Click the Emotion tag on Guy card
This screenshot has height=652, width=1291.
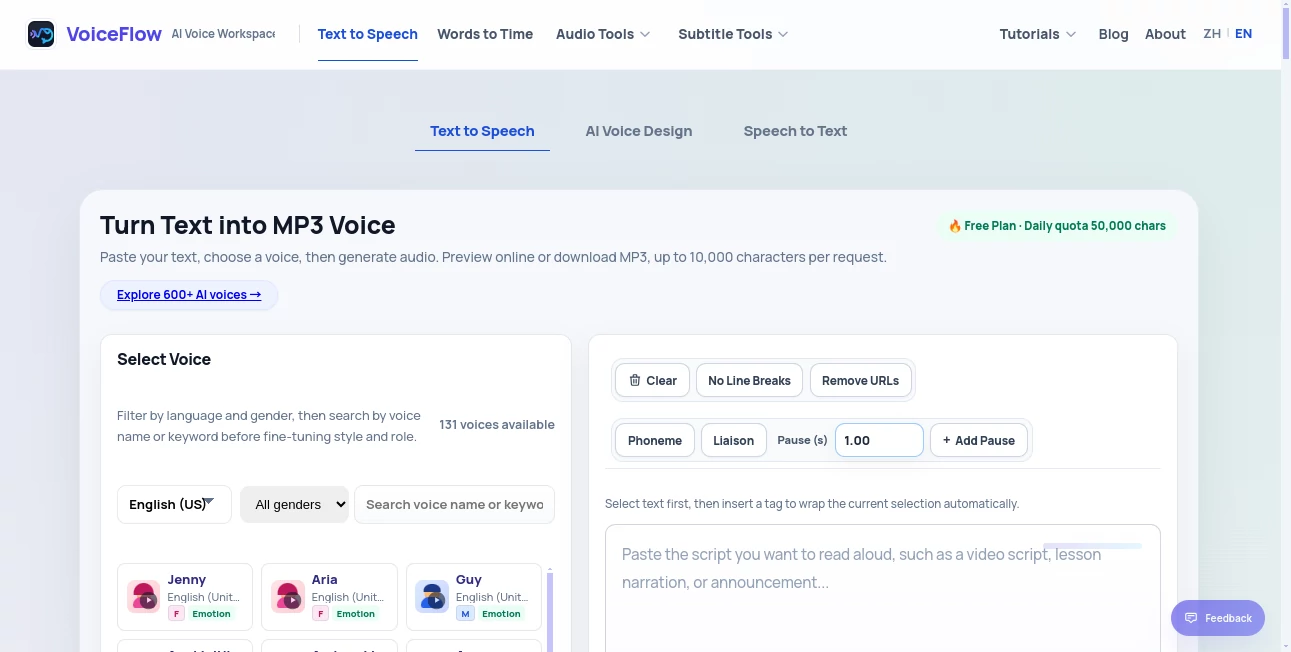pos(500,614)
